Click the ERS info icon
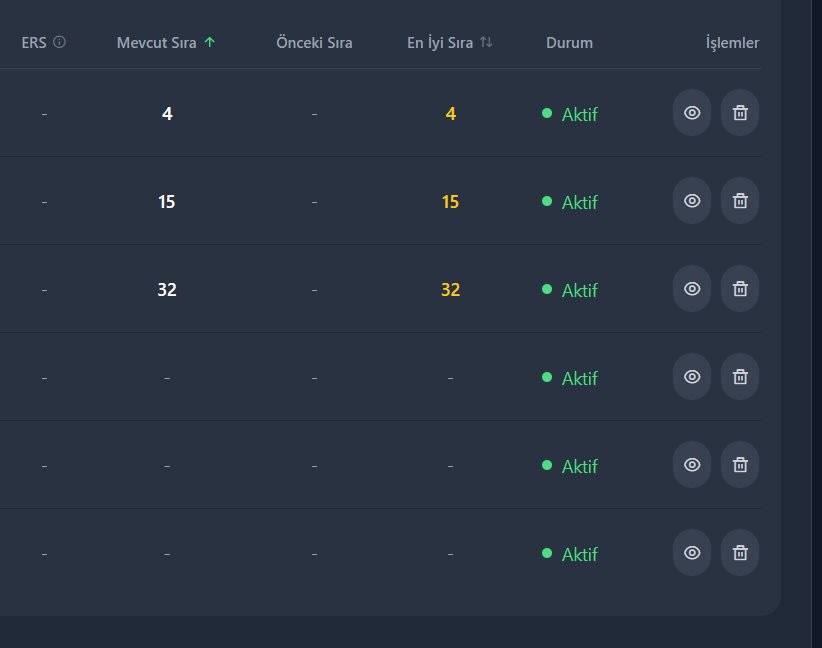The width and height of the screenshot is (822, 648). (x=60, y=42)
